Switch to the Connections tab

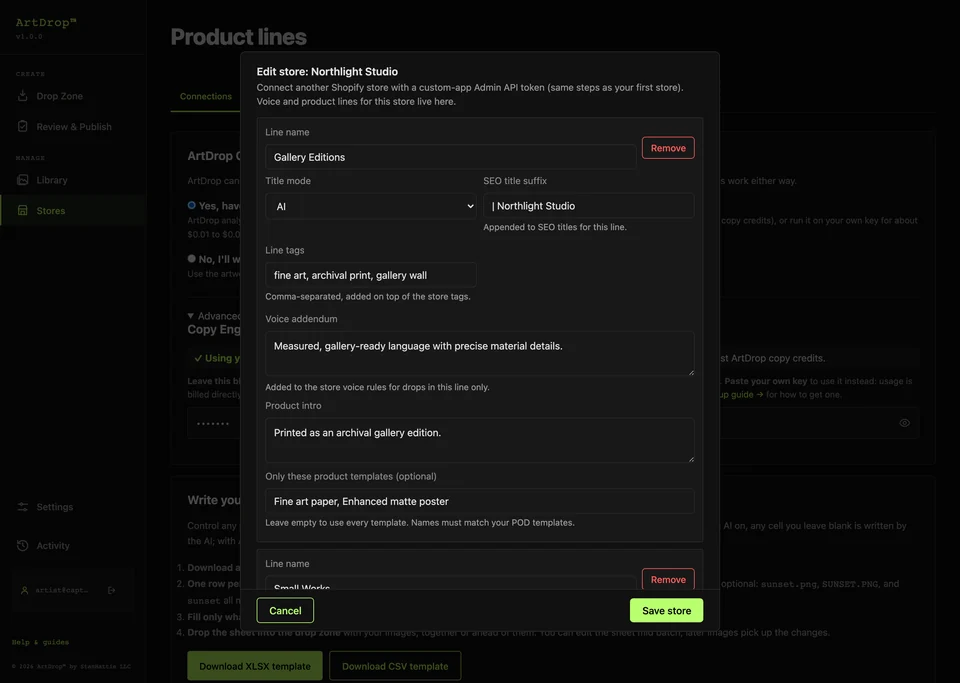pyautogui.click(x=206, y=96)
